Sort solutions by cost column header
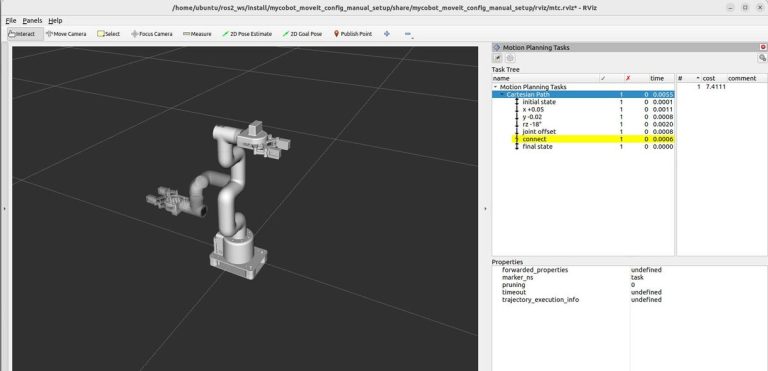This screenshot has width=768, height=371. tap(709, 78)
